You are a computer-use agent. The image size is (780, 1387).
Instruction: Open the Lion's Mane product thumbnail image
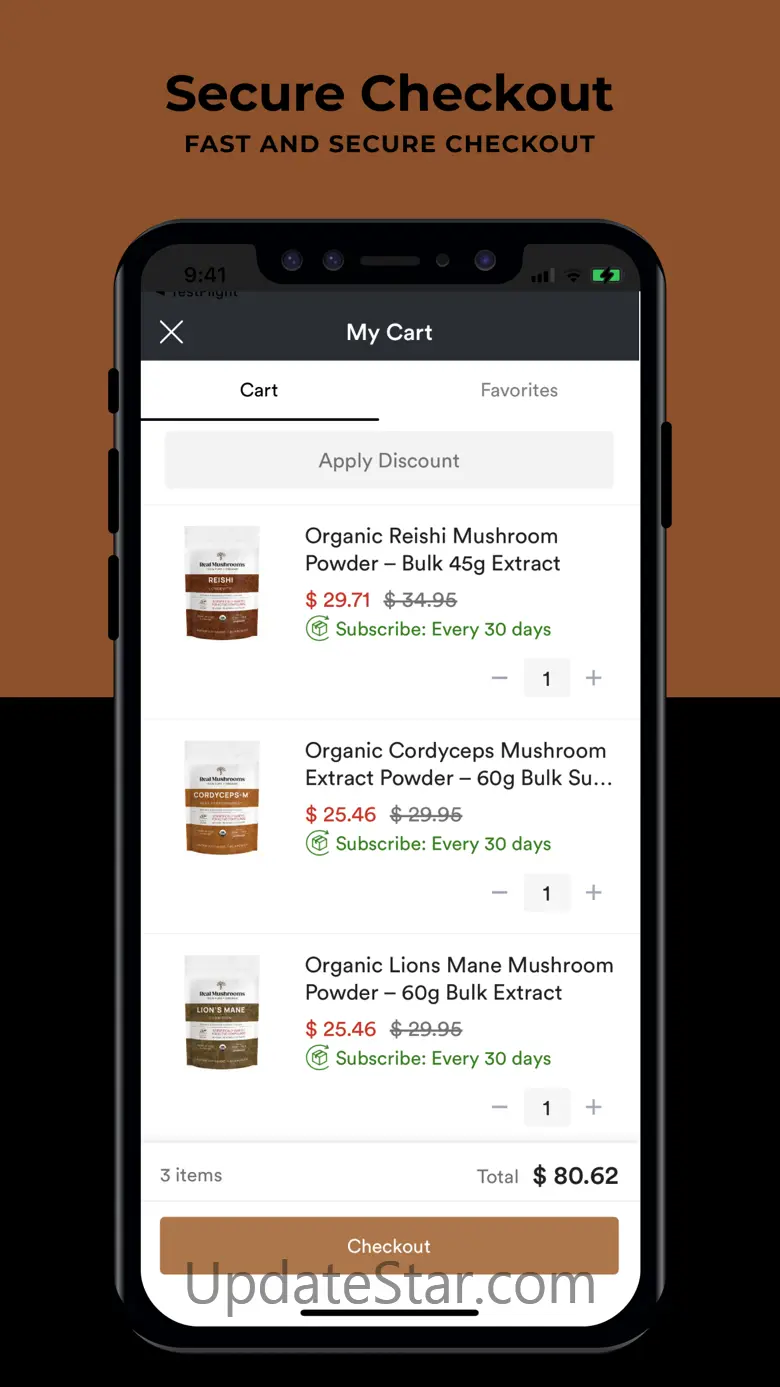coord(222,1012)
